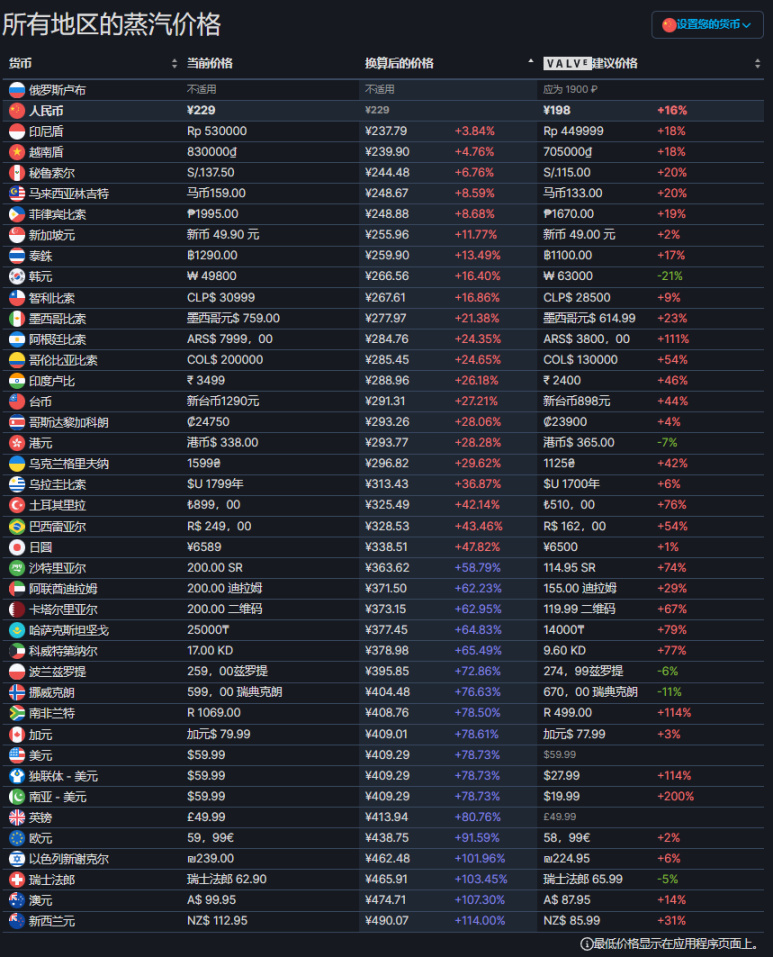Click the Thailand flag icon for 泰铢
773x957 pixels.
(17, 256)
